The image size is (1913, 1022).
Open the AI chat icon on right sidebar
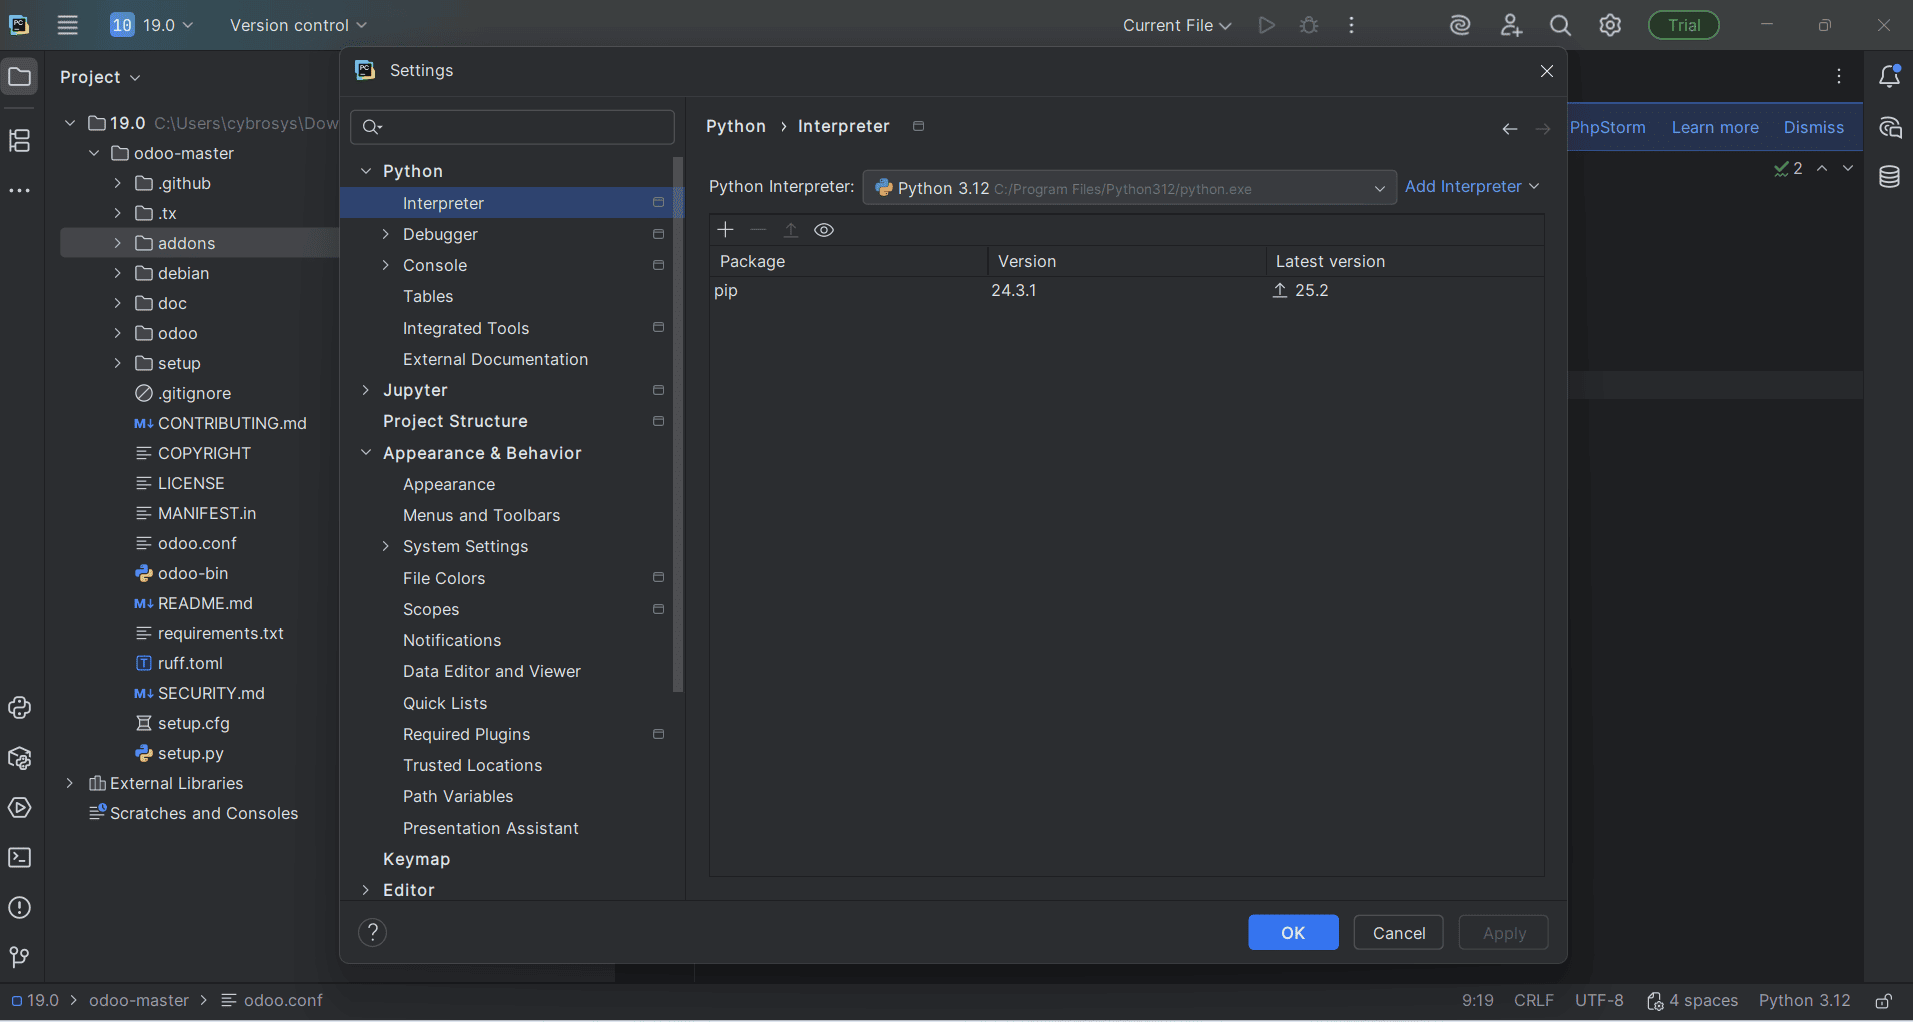pos(1889,127)
